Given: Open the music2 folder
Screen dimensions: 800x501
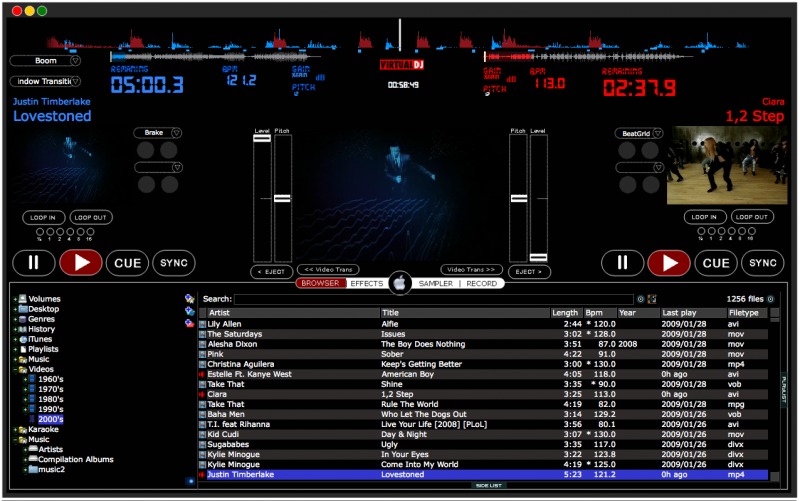Looking at the screenshot, I should [52, 469].
